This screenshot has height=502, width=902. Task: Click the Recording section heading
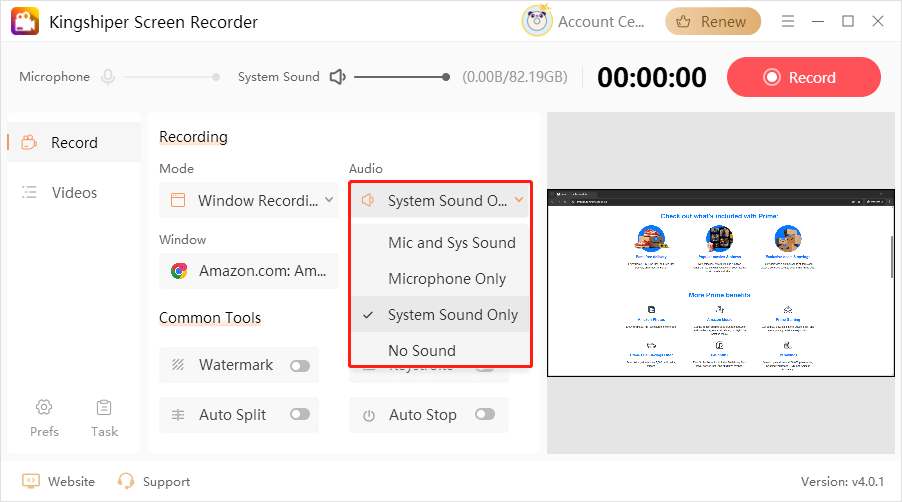(x=193, y=137)
